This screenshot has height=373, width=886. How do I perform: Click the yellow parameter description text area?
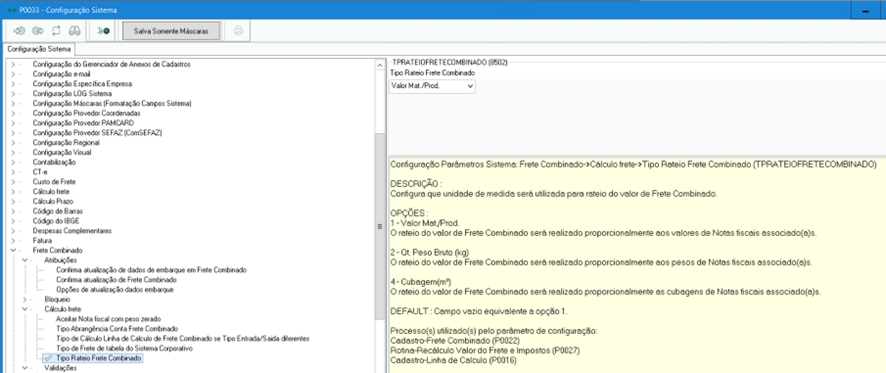pyautogui.click(x=637, y=264)
